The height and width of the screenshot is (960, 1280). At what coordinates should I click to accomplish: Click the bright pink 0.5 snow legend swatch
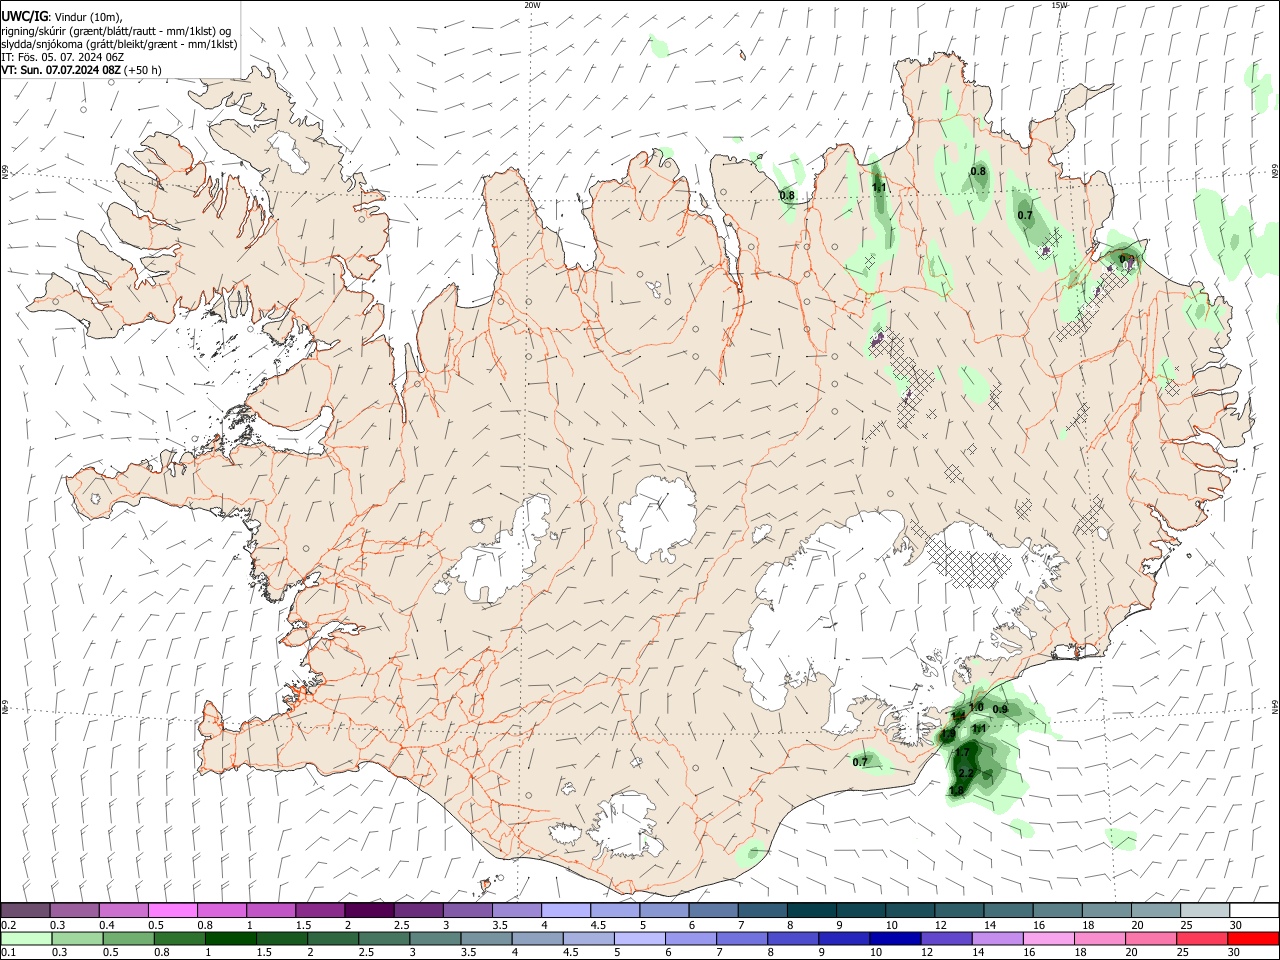[172, 910]
